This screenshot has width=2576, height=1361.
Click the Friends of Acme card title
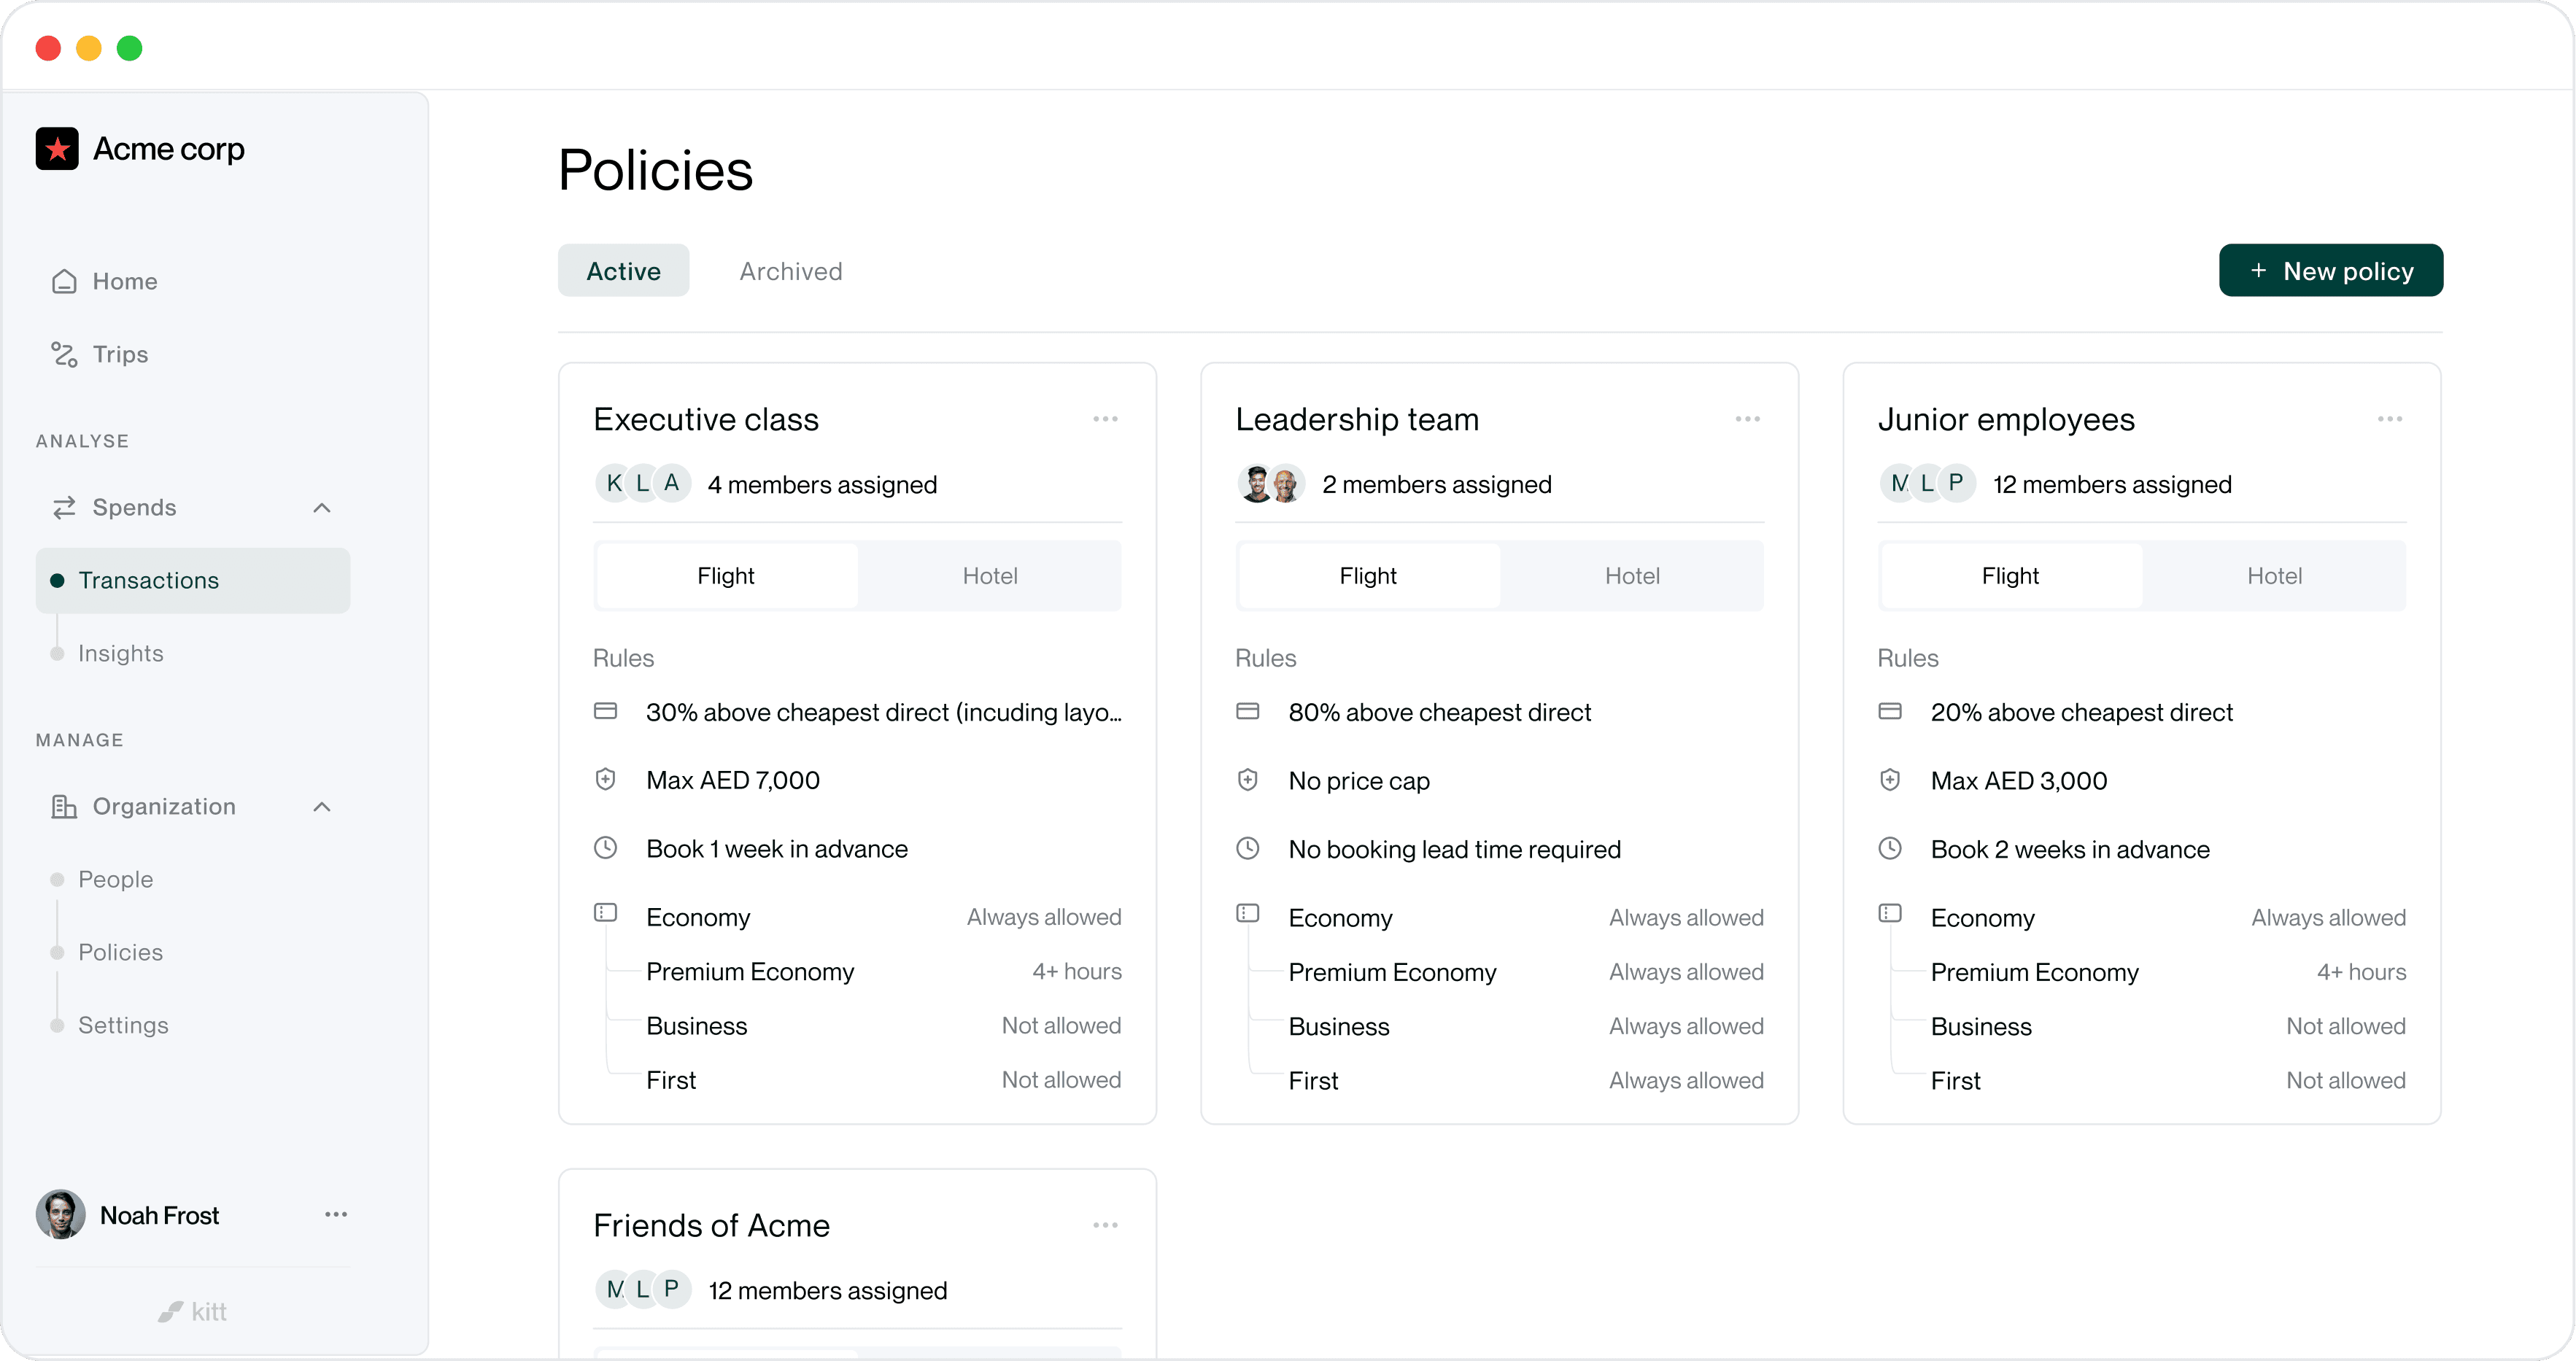point(711,1226)
